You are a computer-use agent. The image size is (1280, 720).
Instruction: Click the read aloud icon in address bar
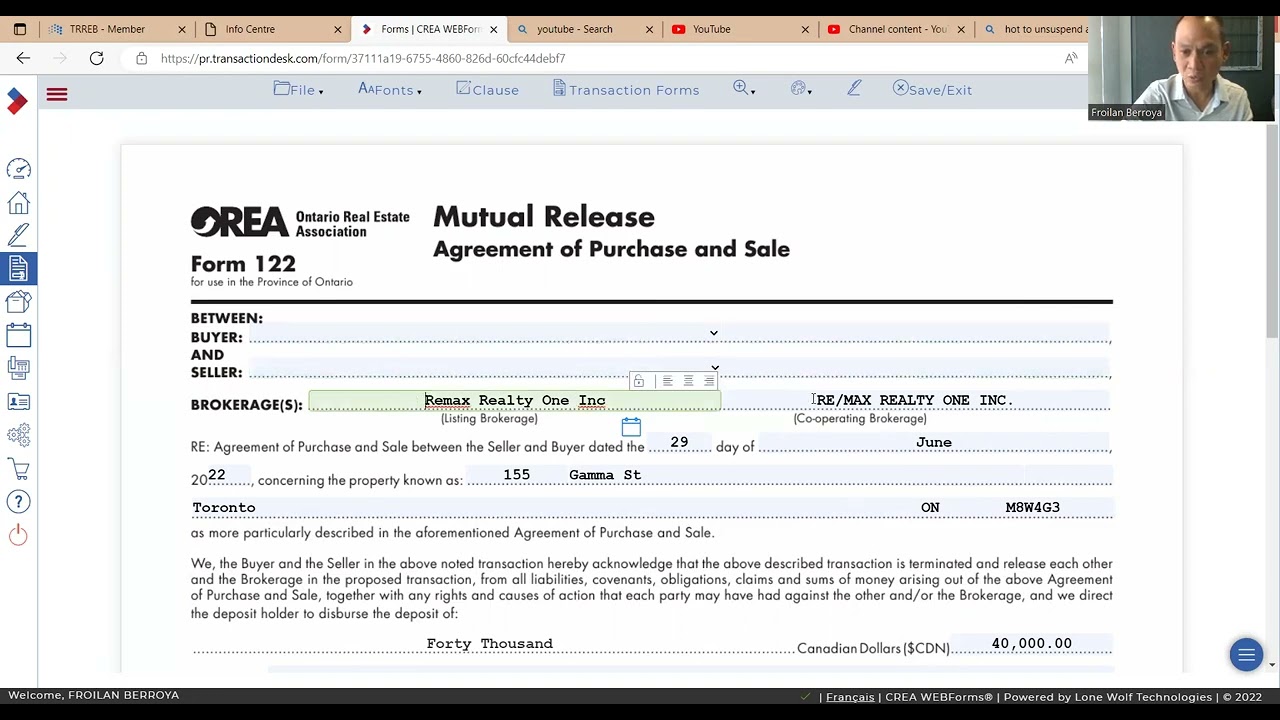pyautogui.click(x=1071, y=58)
